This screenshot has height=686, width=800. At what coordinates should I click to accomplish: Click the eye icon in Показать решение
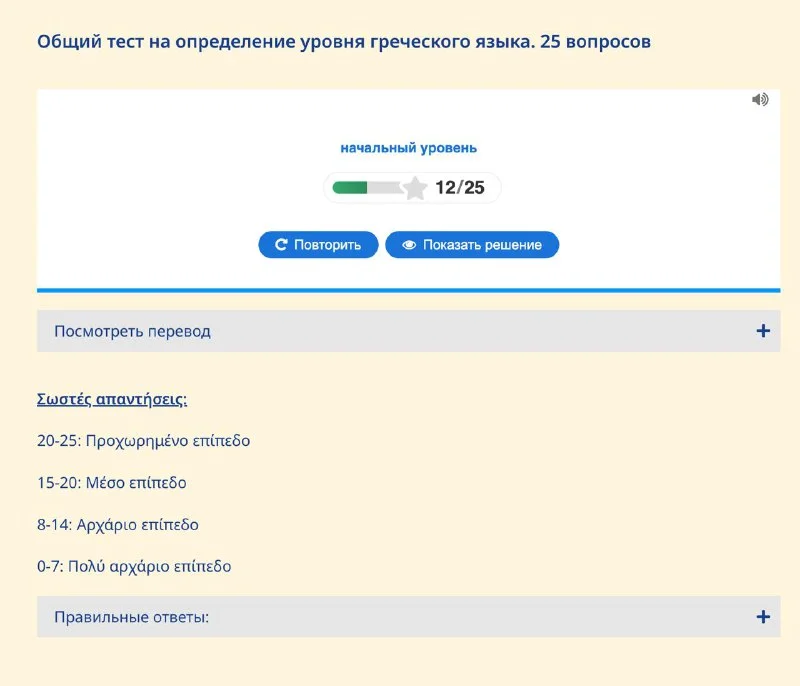click(409, 245)
